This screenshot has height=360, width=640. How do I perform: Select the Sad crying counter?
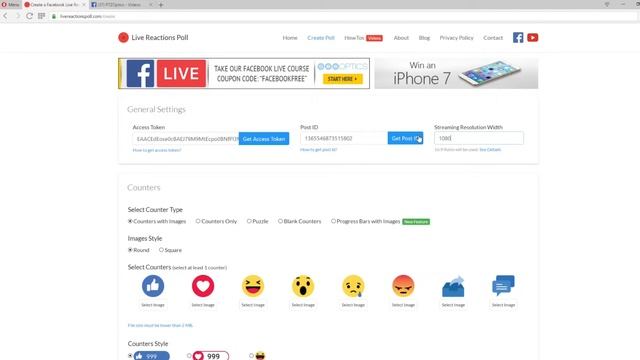pyautogui.click(x=353, y=286)
